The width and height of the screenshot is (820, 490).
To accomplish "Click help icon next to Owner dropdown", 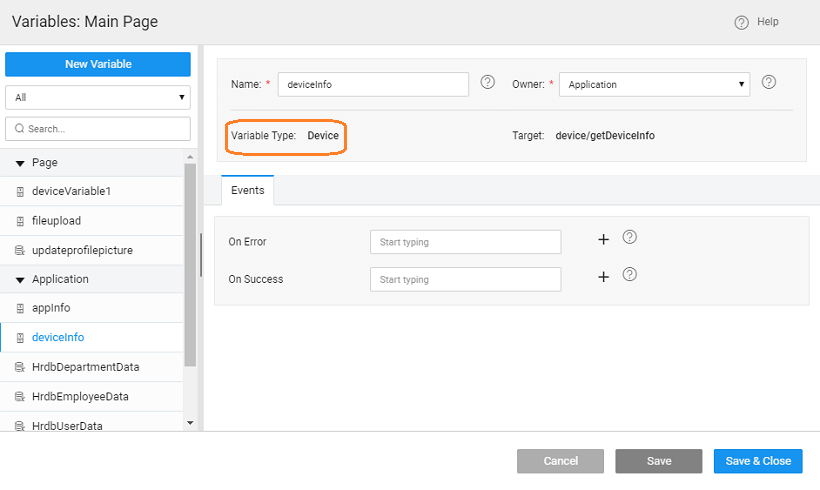I will click(x=769, y=83).
